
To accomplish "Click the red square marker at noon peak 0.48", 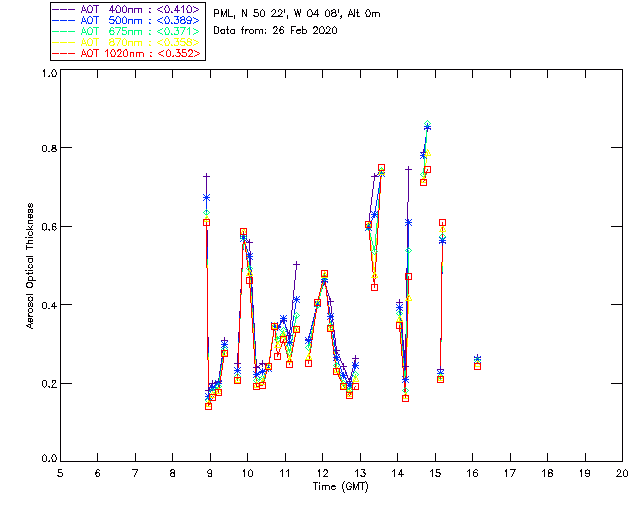I will [324, 274].
